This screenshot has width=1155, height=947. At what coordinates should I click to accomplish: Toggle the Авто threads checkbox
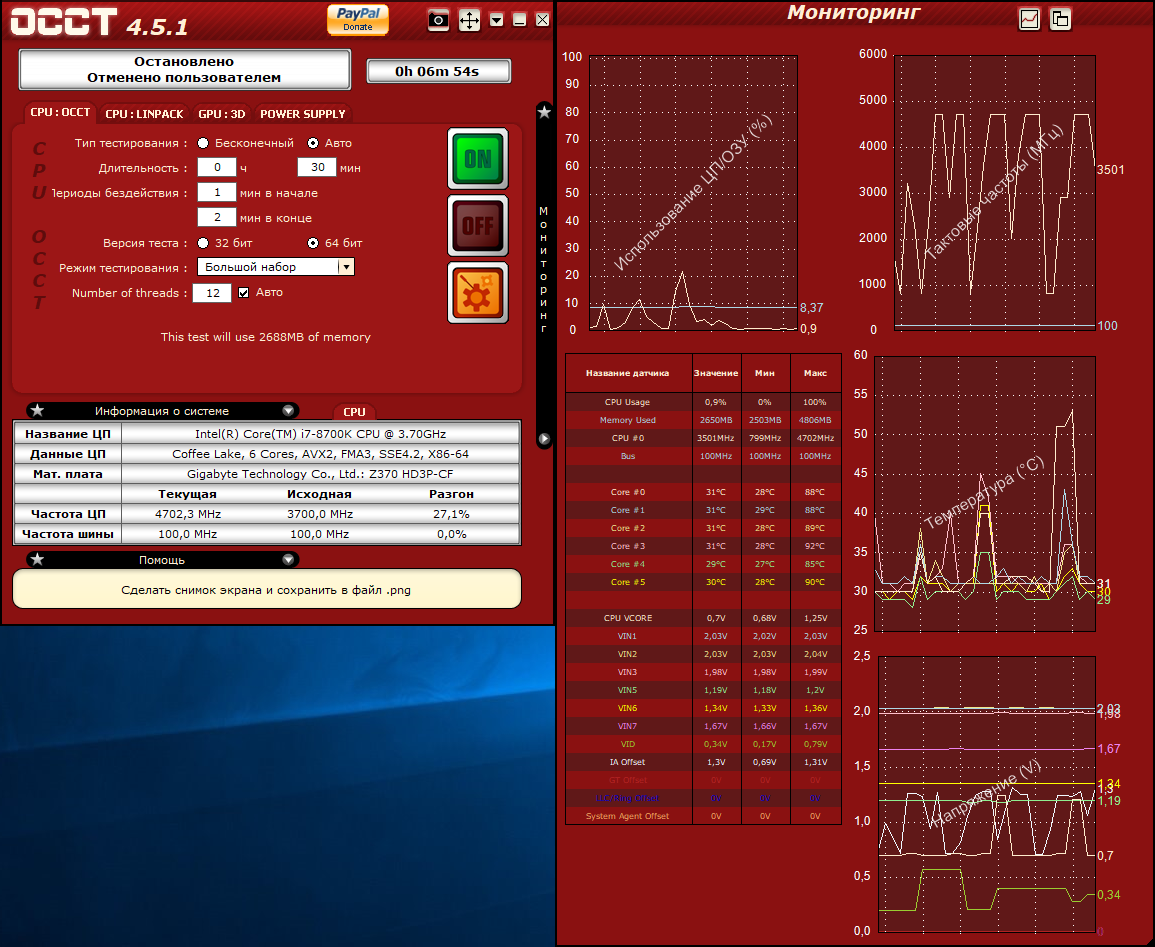pos(244,293)
